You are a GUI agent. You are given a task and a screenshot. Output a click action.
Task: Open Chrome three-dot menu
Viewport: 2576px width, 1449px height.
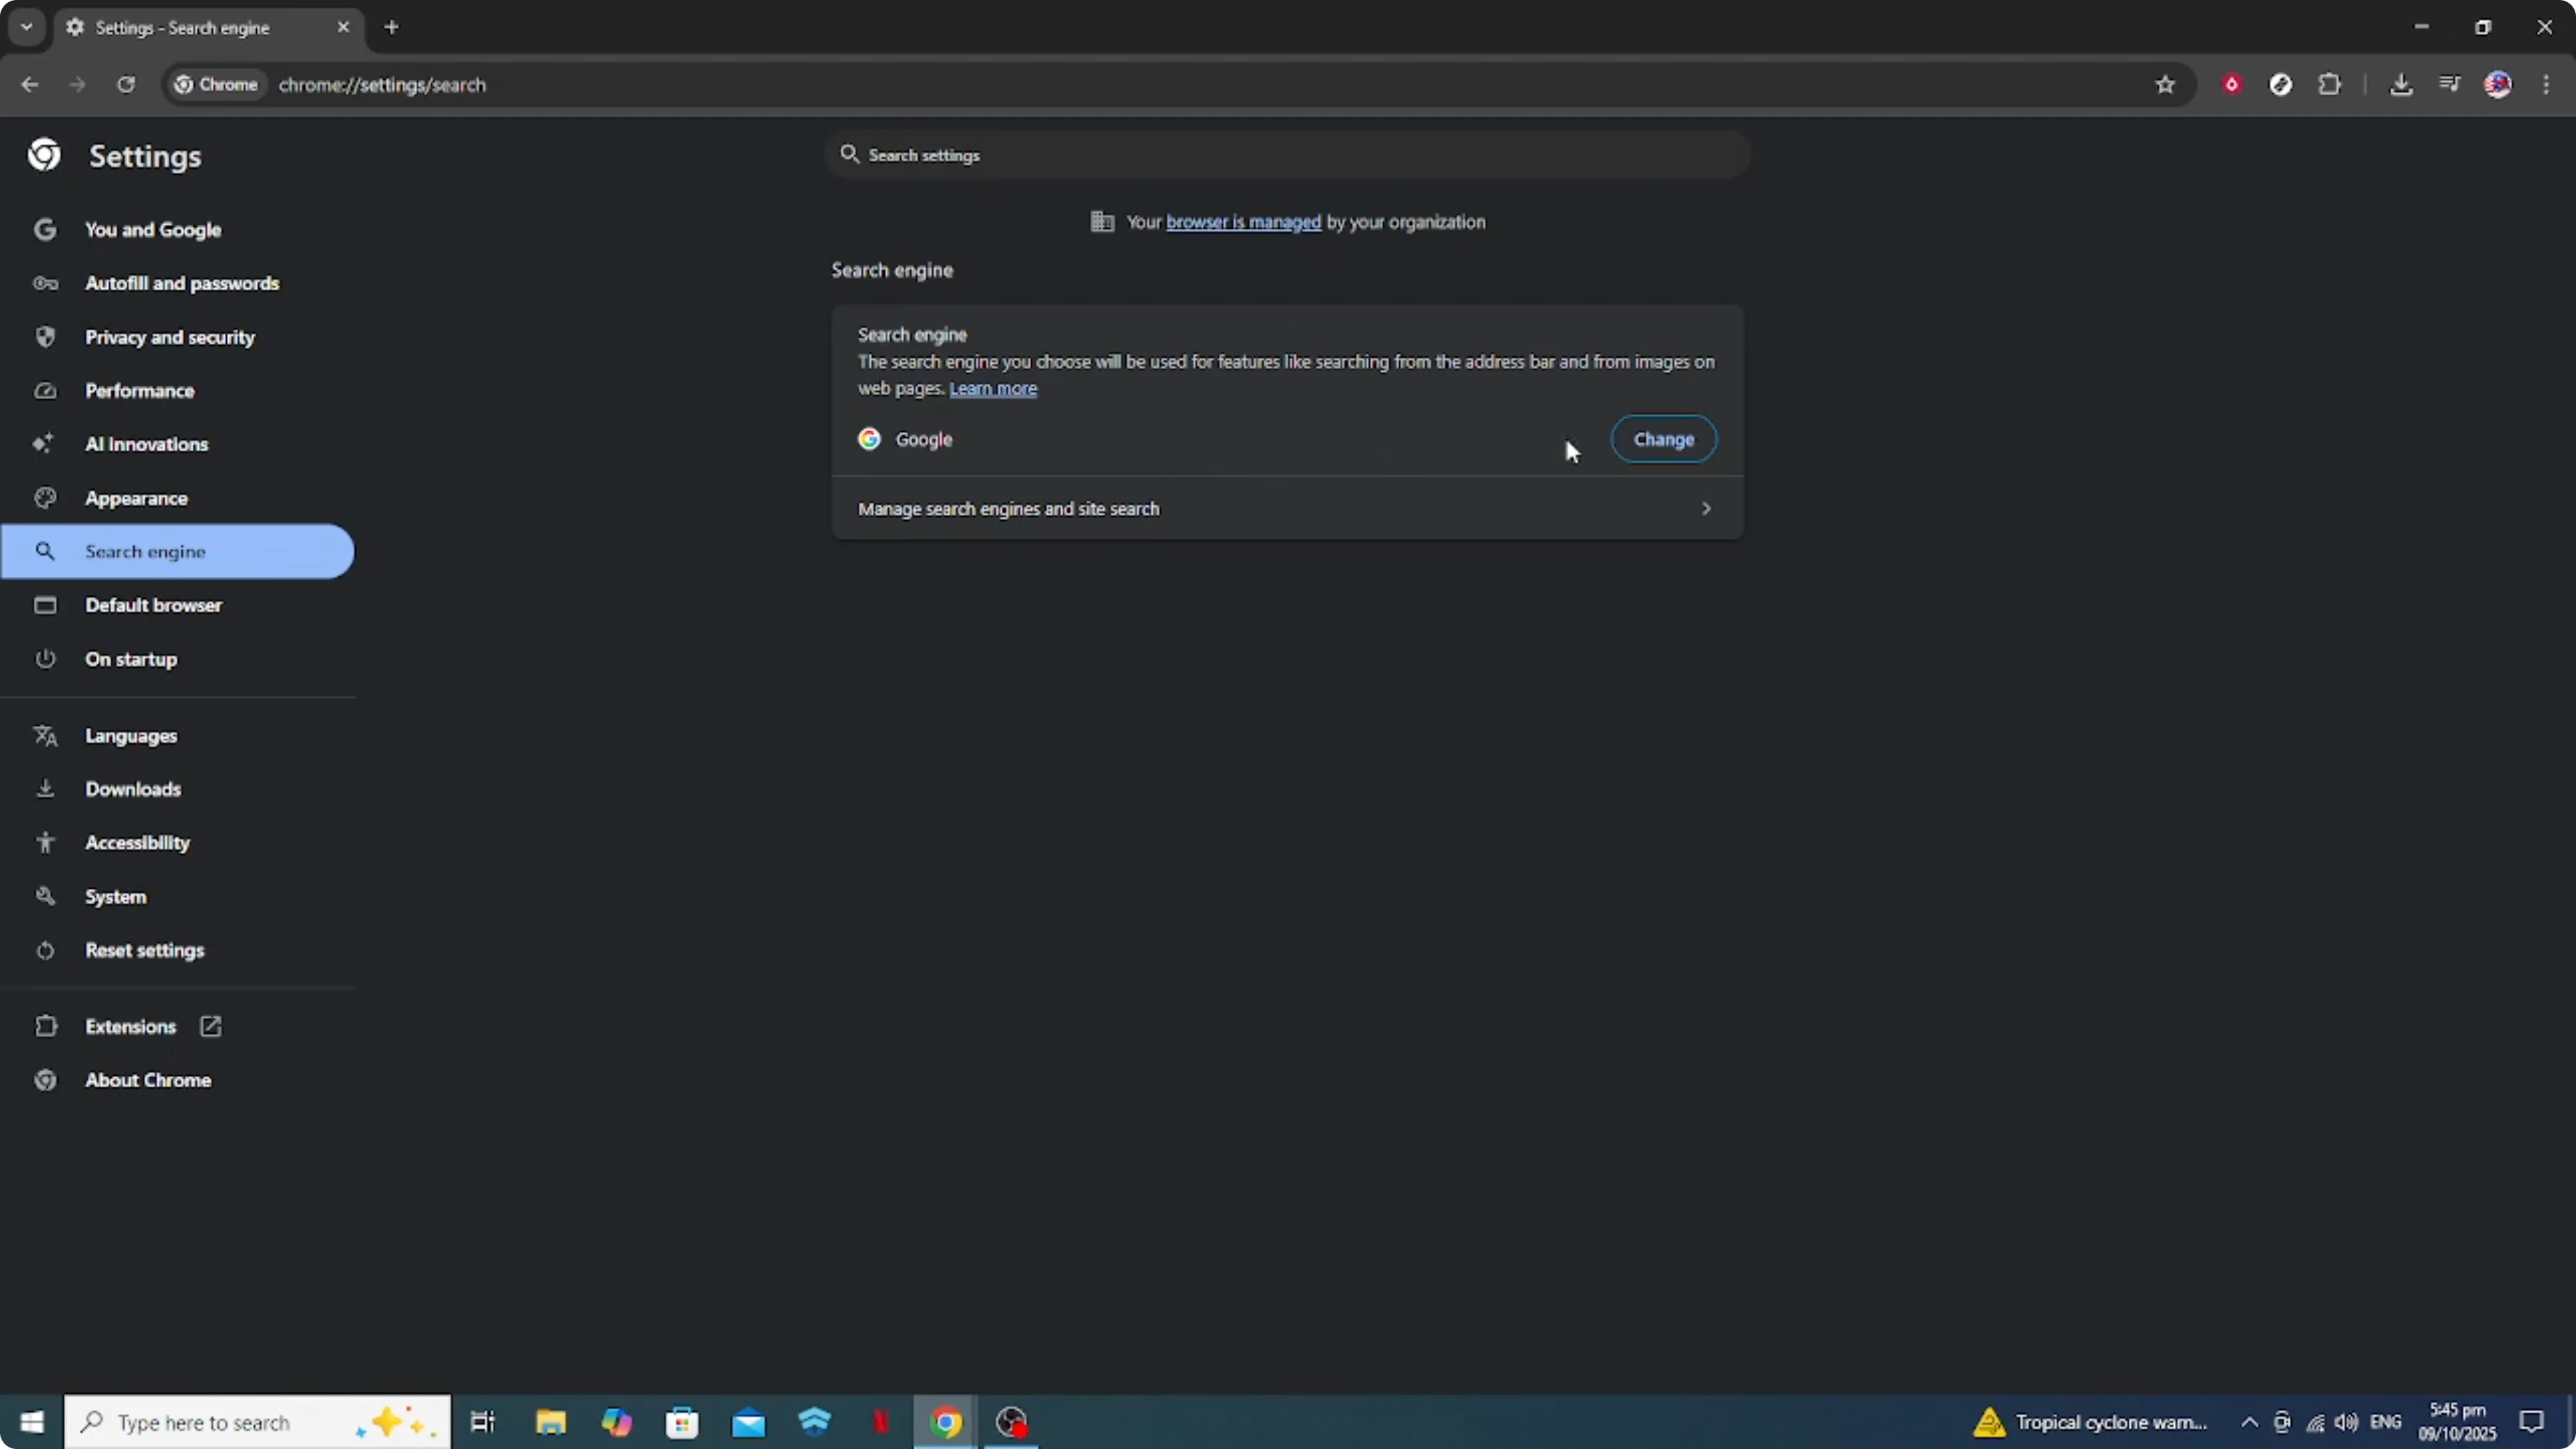[x=2546, y=85]
